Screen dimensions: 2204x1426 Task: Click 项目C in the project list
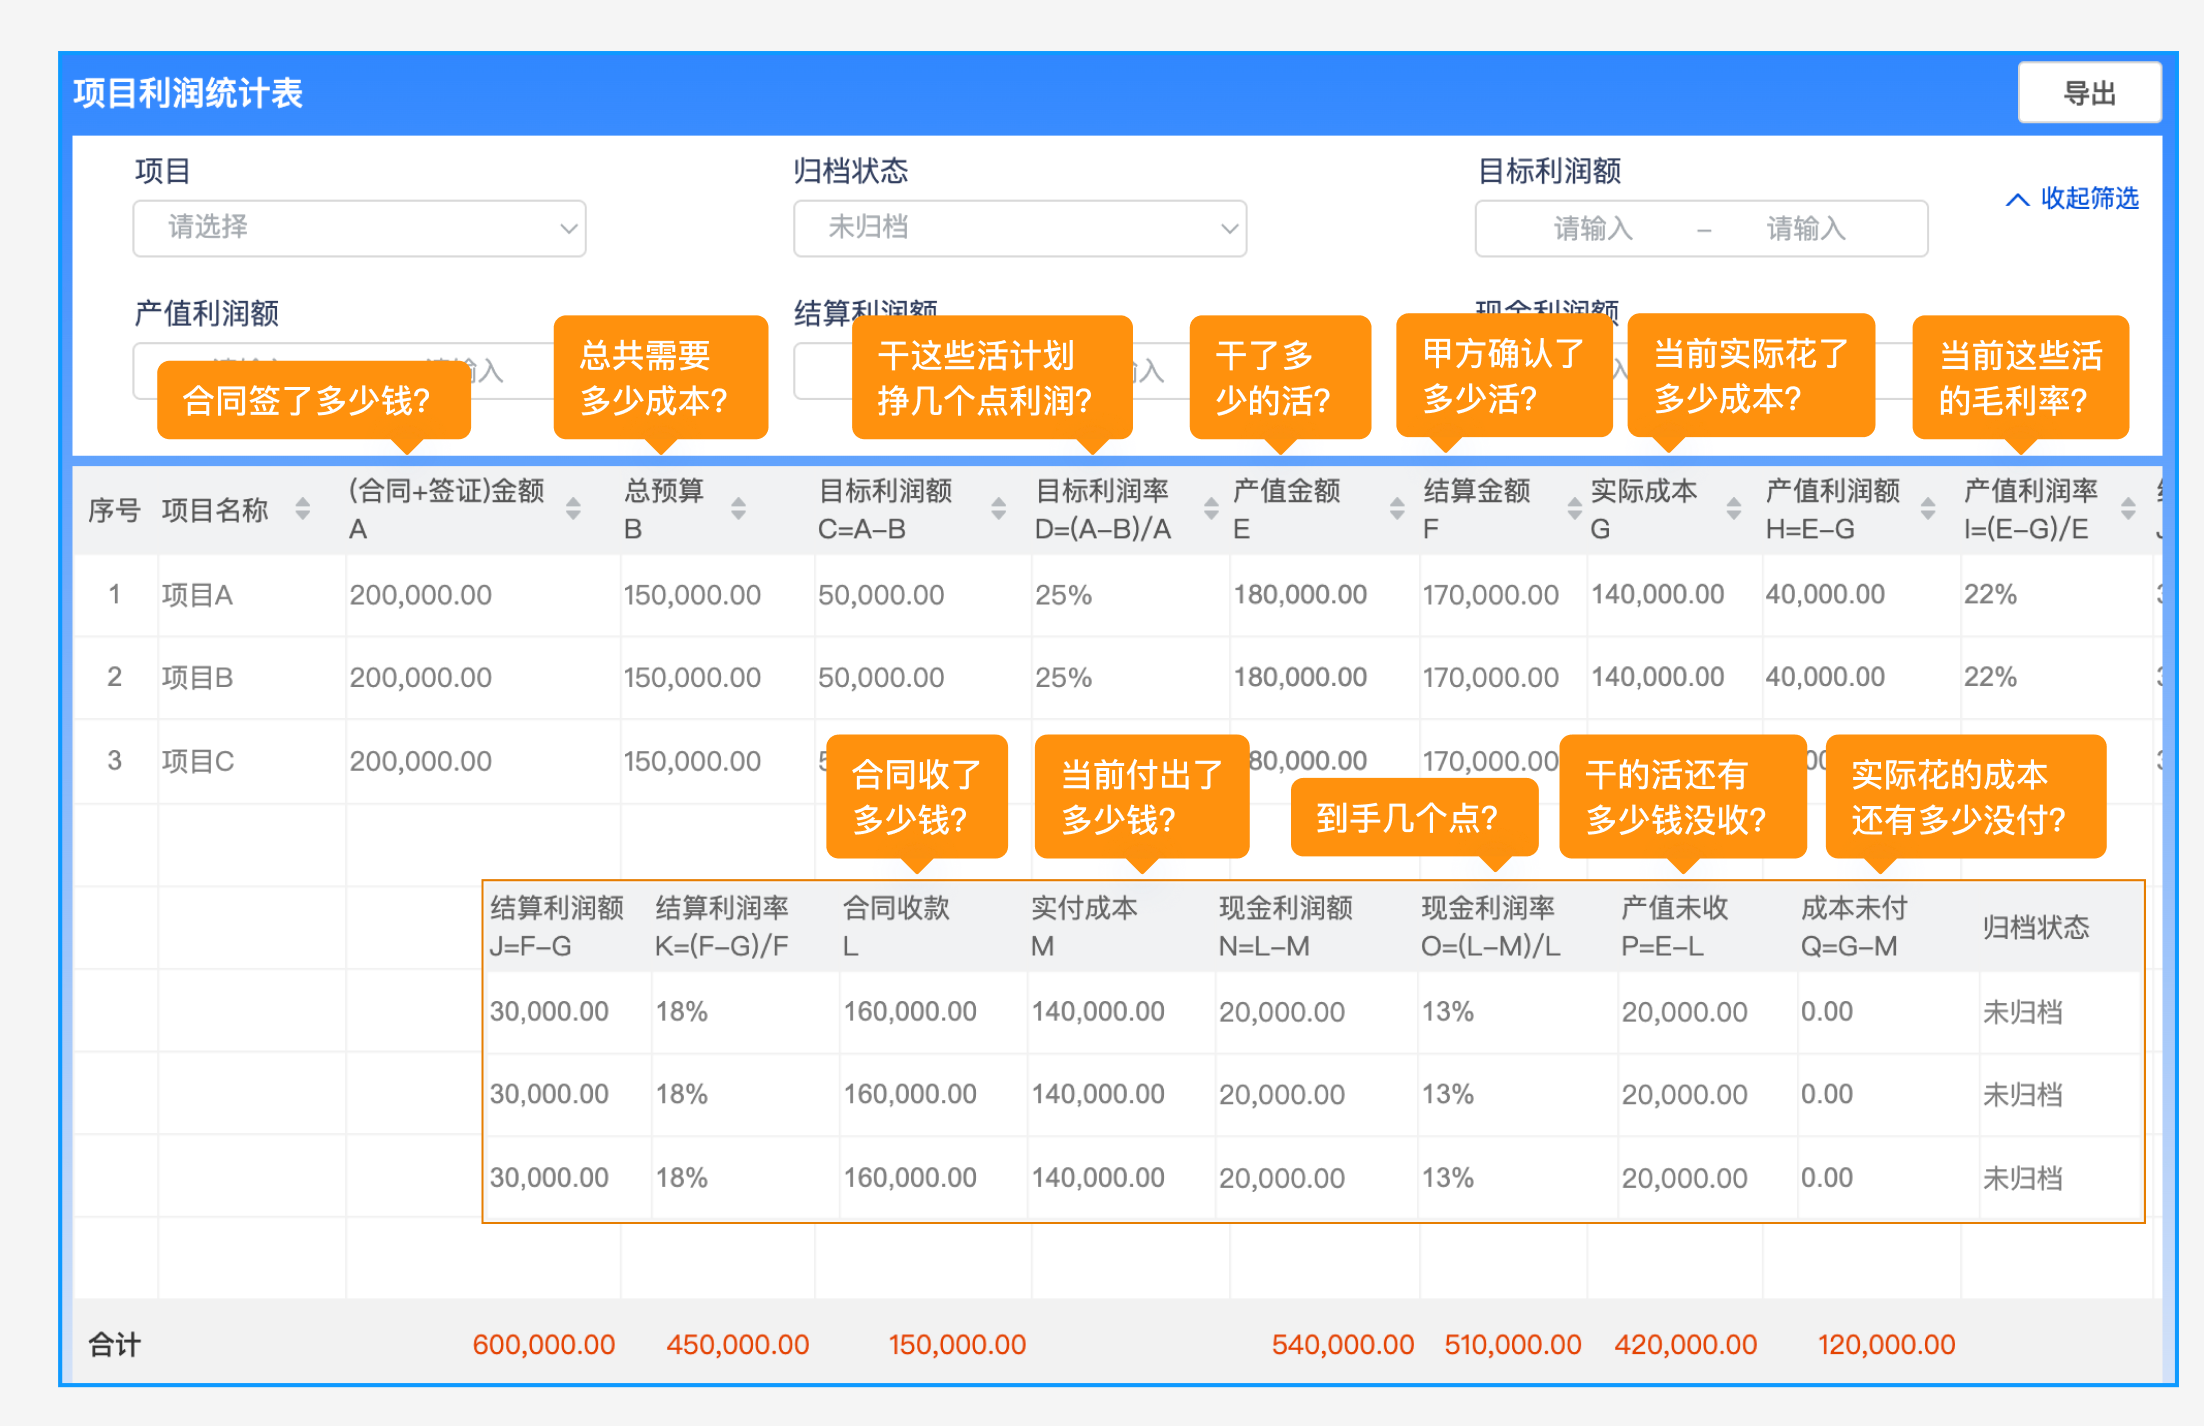tap(197, 761)
